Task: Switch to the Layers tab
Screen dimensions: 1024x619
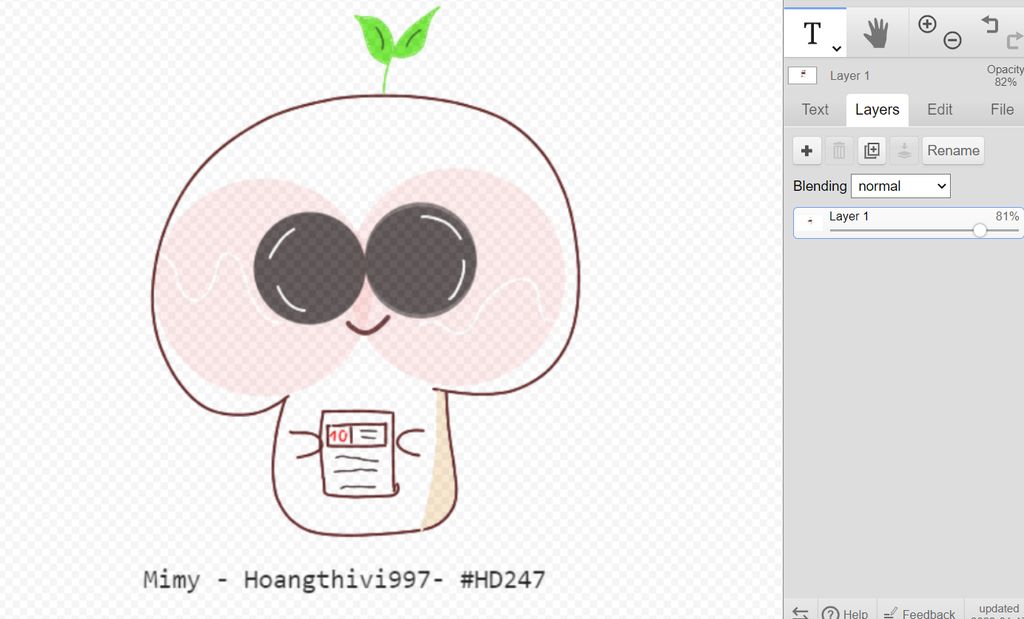Action: click(x=877, y=110)
